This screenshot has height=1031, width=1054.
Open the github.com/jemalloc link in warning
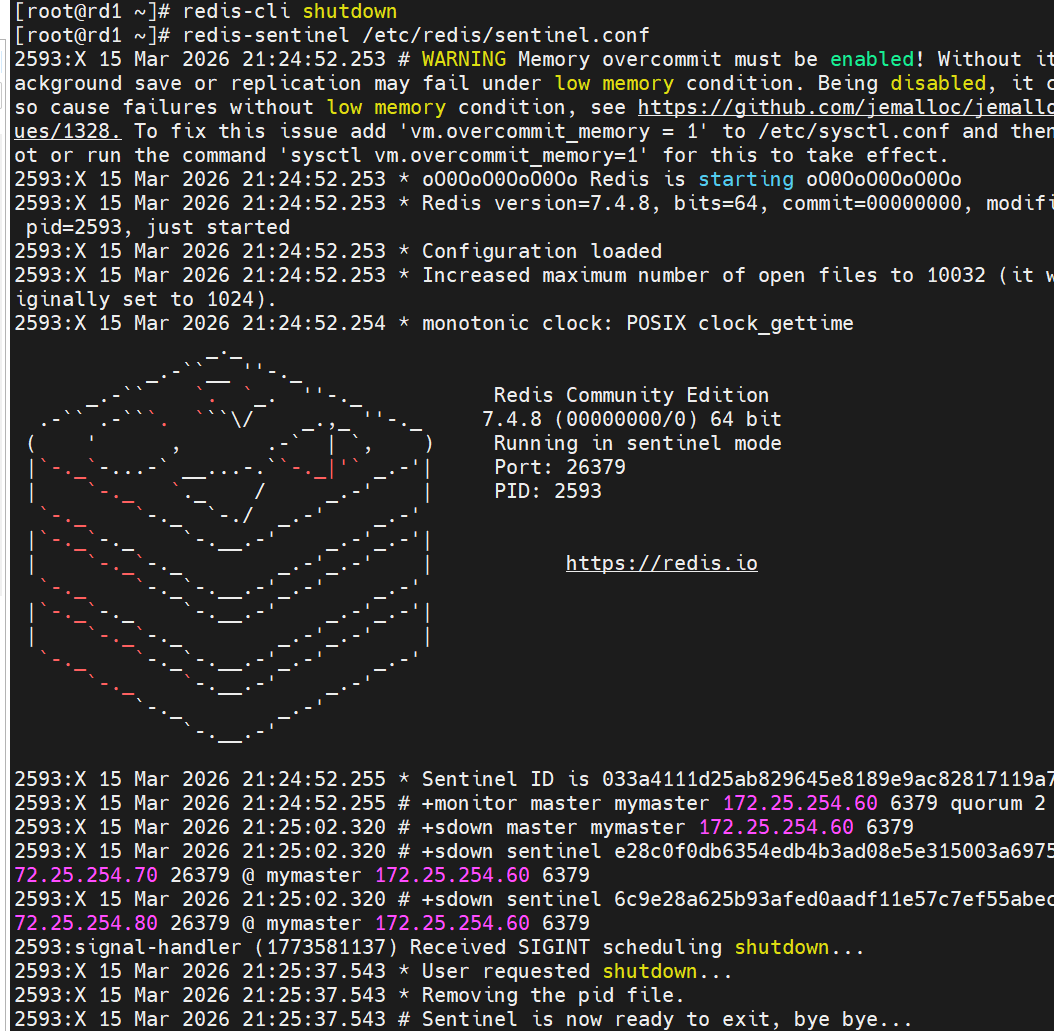coord(846,108)
